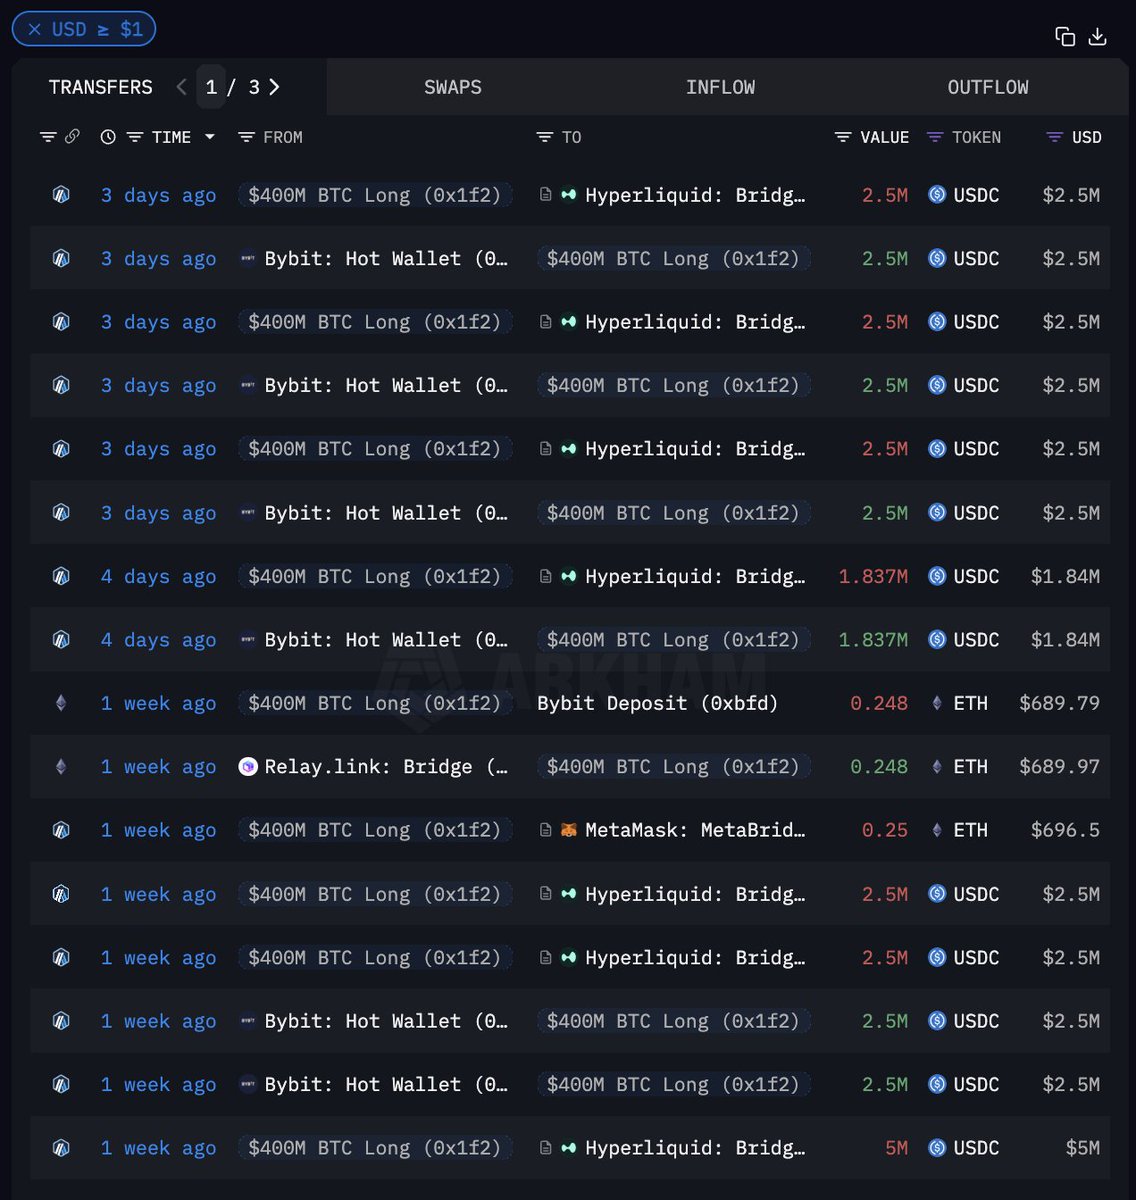1136x1200 pixels.
Task: Open the TO column filter
Action: pyautogui.click(x=545, y=137)
